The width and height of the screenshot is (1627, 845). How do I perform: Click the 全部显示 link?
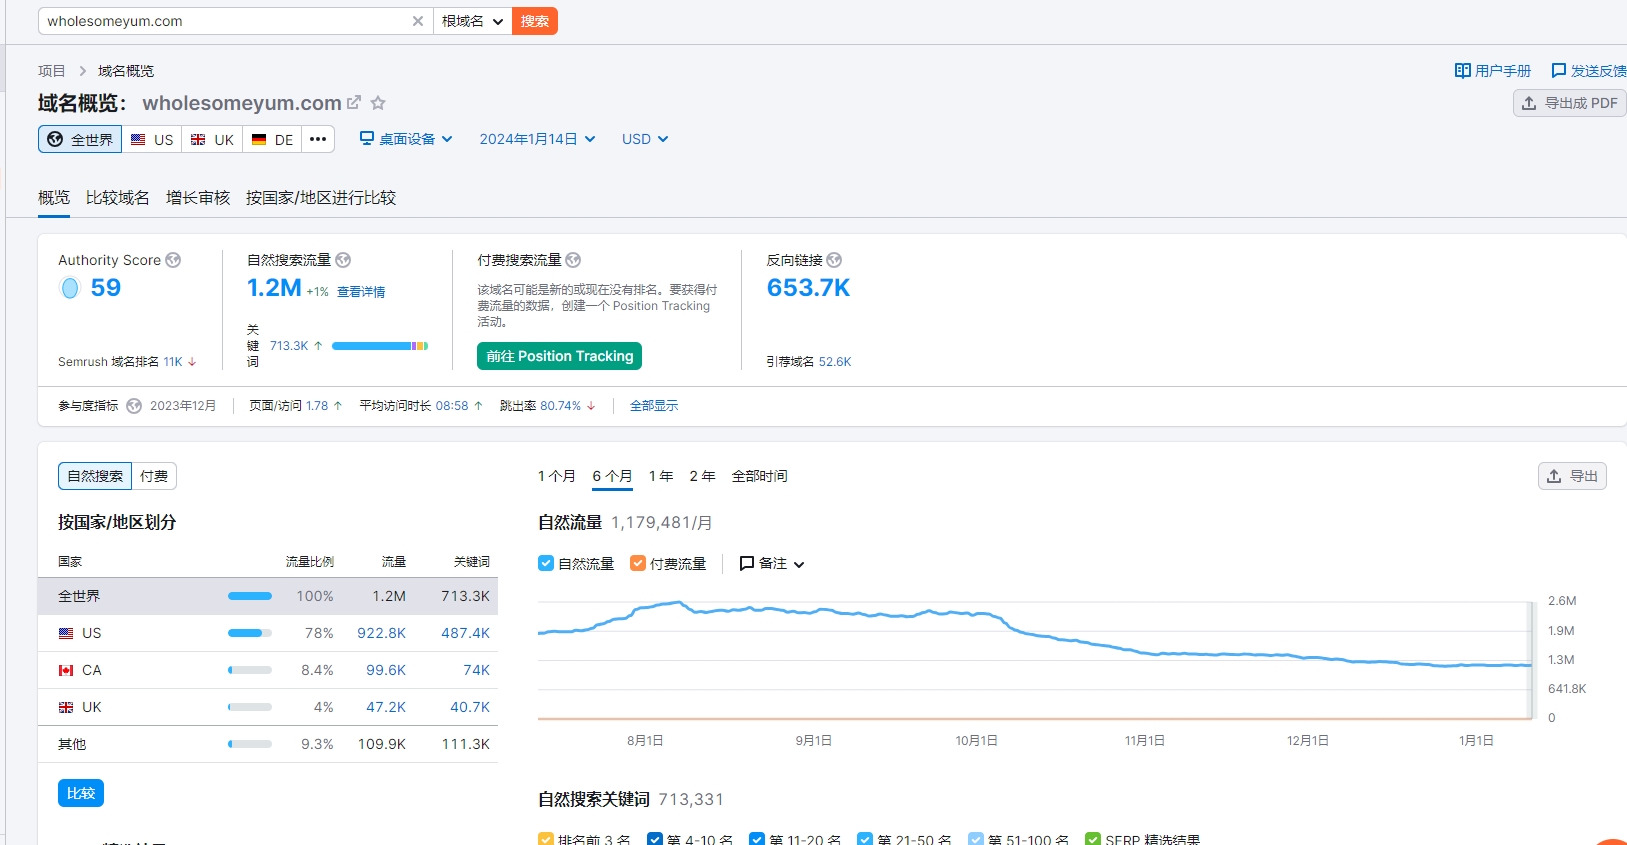click(654, 406)
